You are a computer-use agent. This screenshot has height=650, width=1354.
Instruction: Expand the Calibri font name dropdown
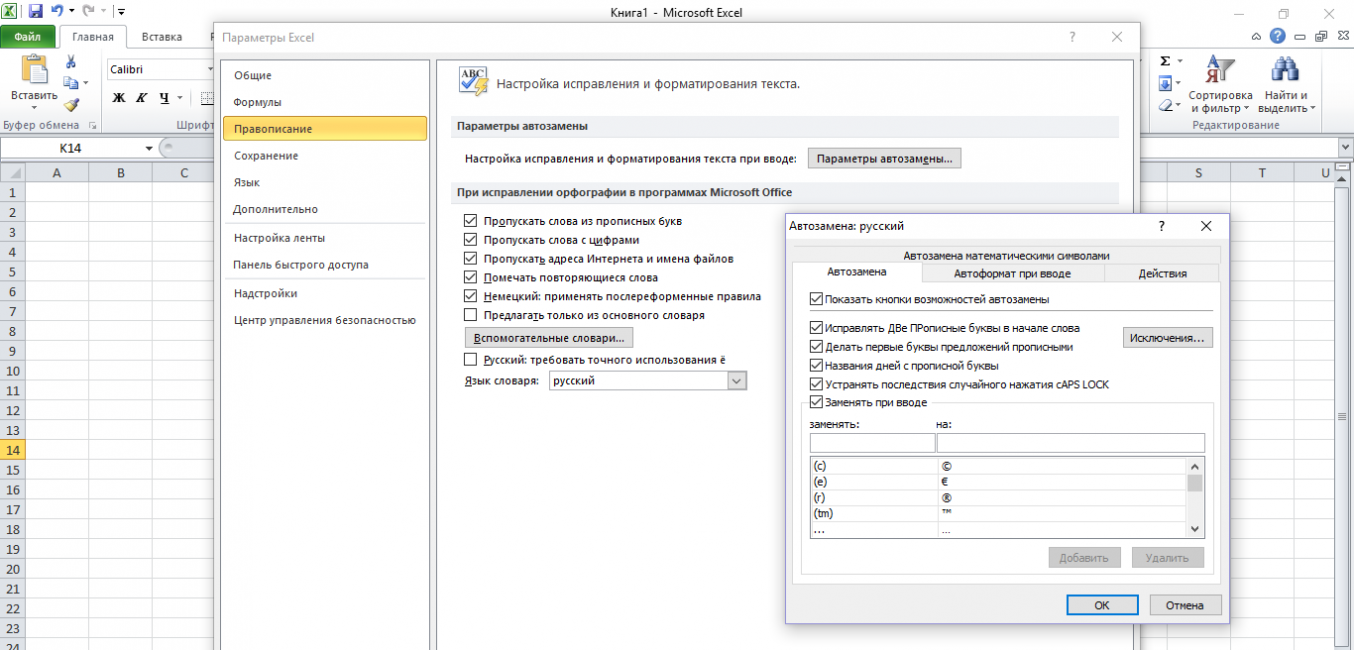pyautogui.click(x=211, y=69)
